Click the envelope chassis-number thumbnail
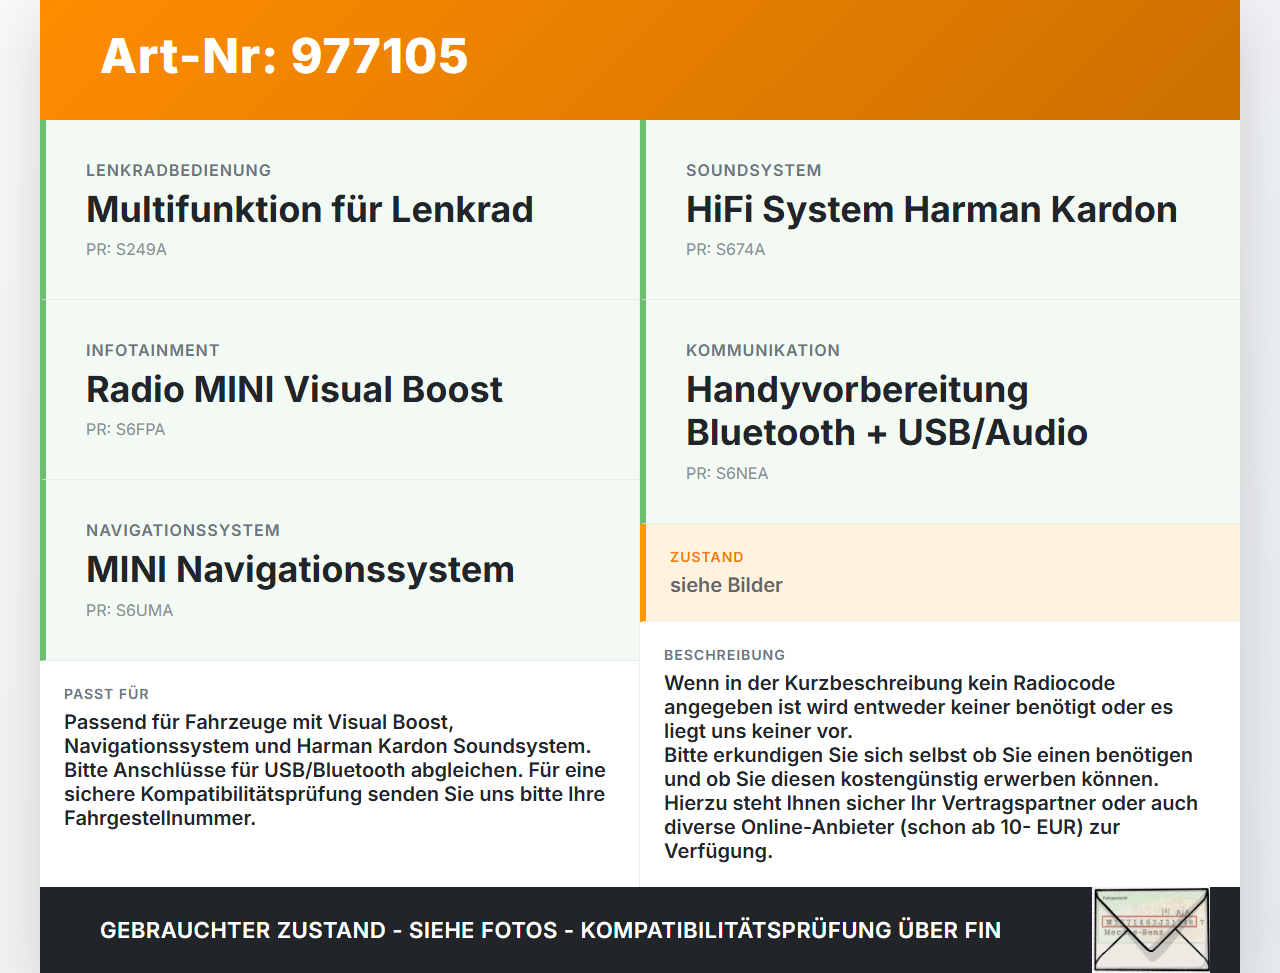 pyautogui.click(x=1151, y=930)
